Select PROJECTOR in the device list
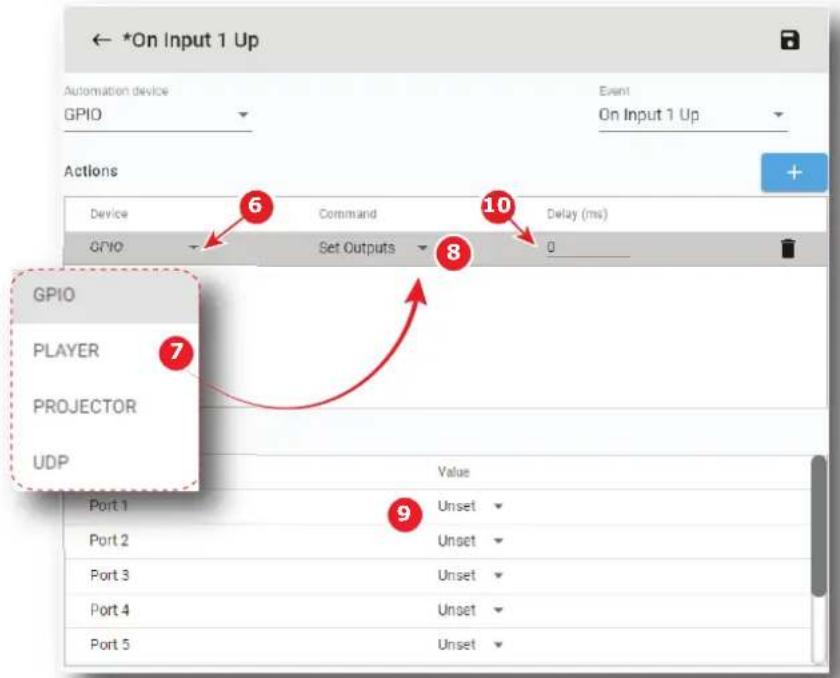The width and height of the screenshot is (840, 678). 106,406
